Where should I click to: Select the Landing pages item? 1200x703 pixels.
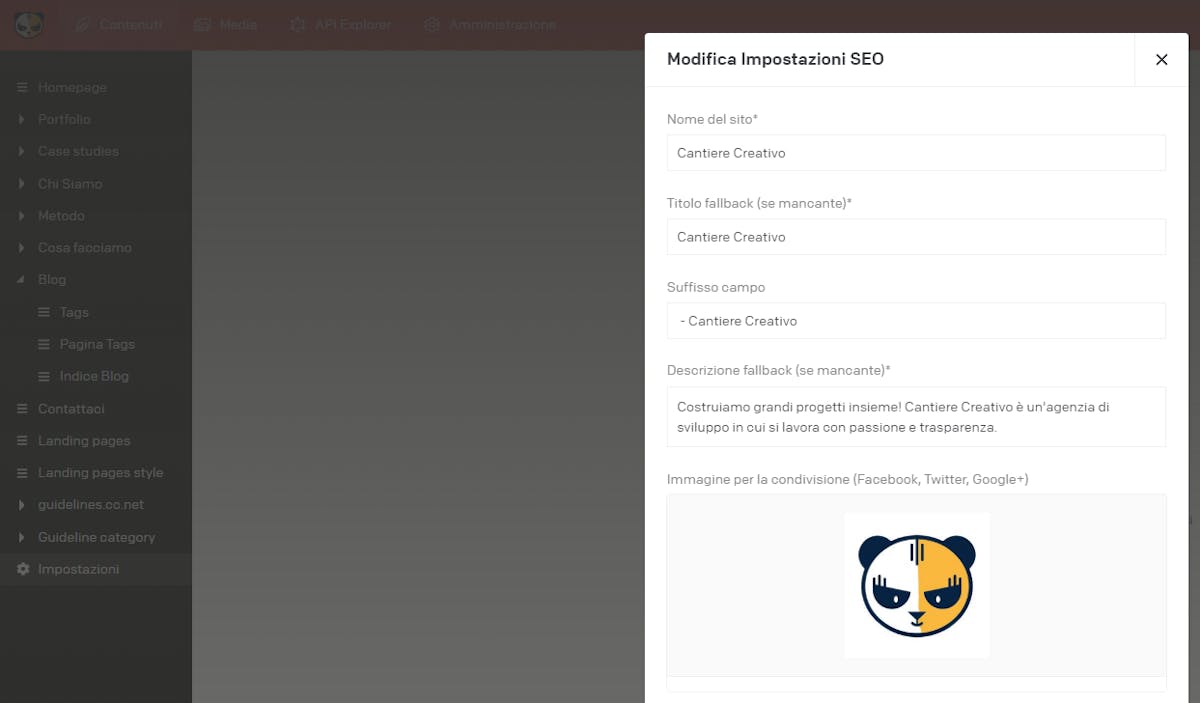pos(96,441)
